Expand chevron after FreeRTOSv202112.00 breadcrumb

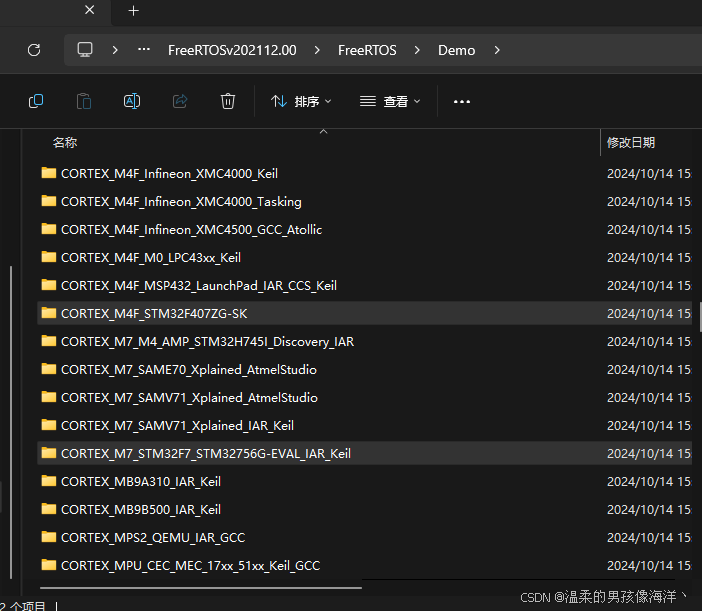coord(317,50)
